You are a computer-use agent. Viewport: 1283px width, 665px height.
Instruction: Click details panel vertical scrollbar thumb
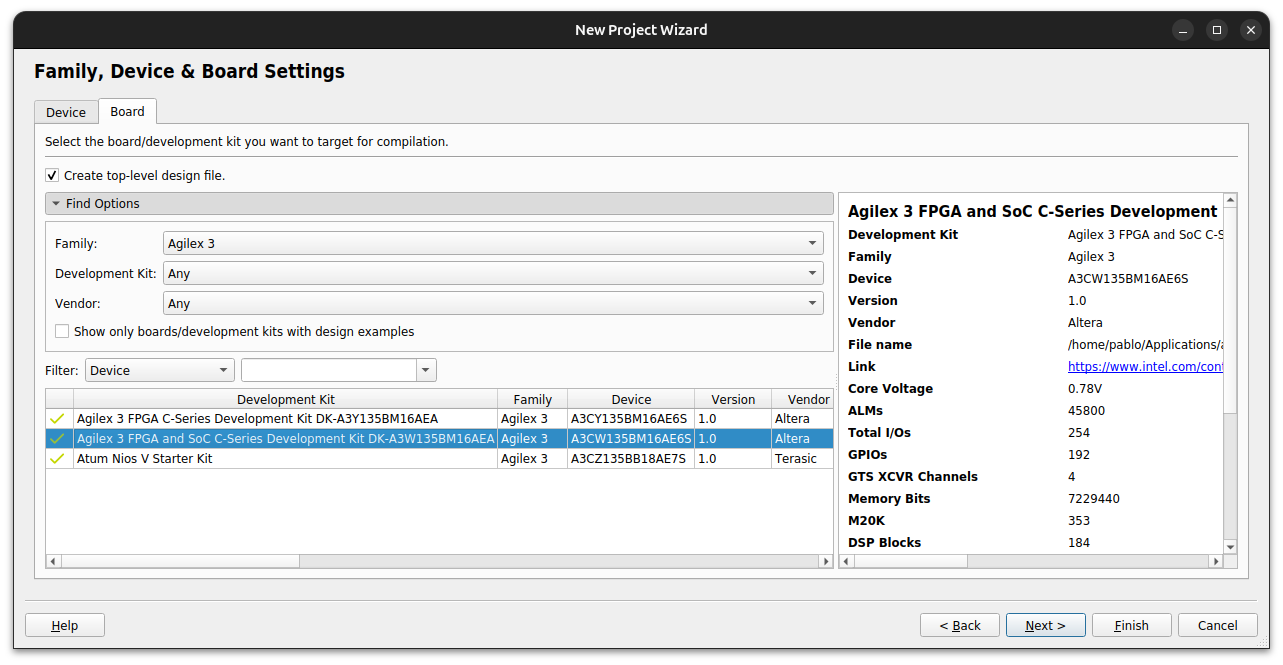1230,310
